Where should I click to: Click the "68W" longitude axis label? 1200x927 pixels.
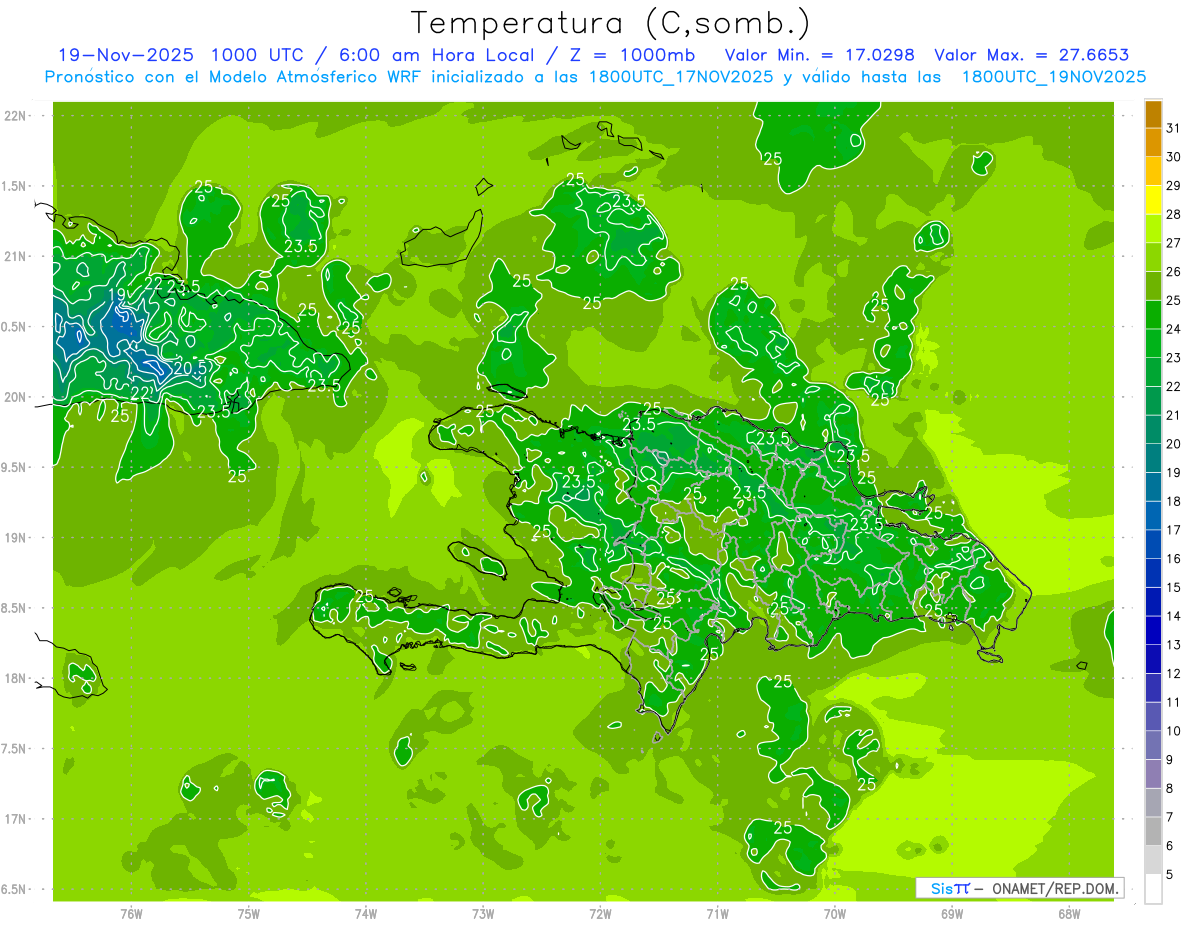(1069, 914)
